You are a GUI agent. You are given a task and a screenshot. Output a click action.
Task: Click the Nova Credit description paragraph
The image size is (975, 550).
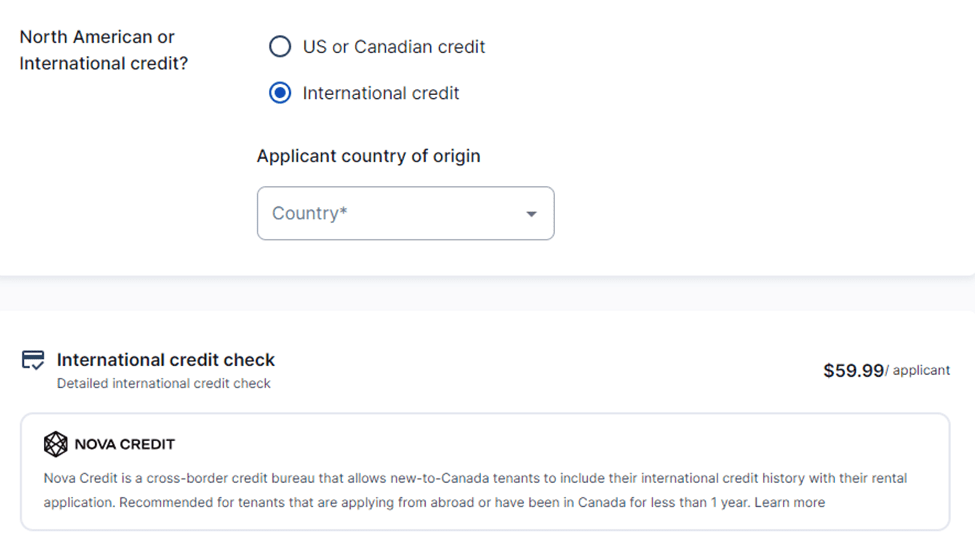476,490
